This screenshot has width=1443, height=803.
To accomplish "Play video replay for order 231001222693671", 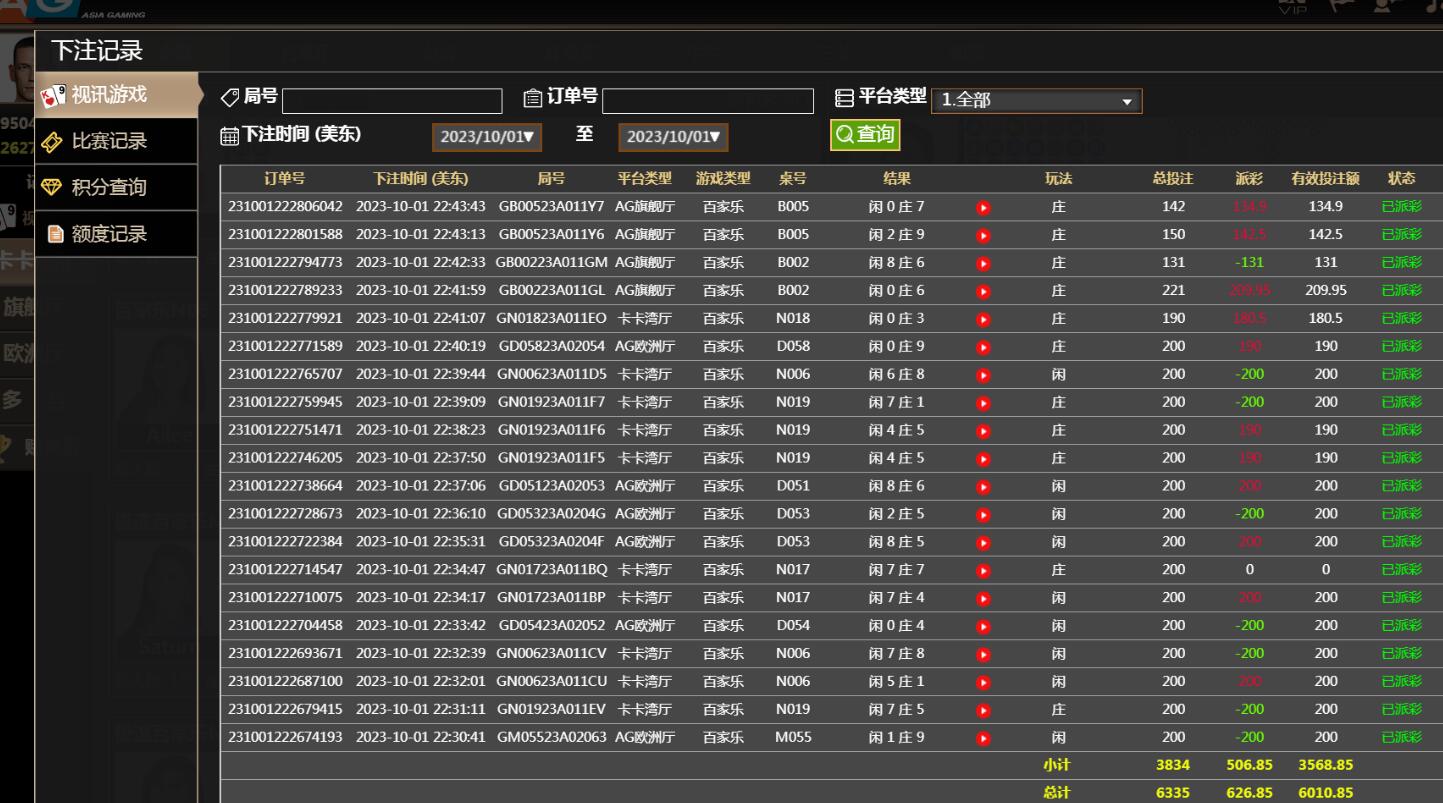I will click(983, 655).
